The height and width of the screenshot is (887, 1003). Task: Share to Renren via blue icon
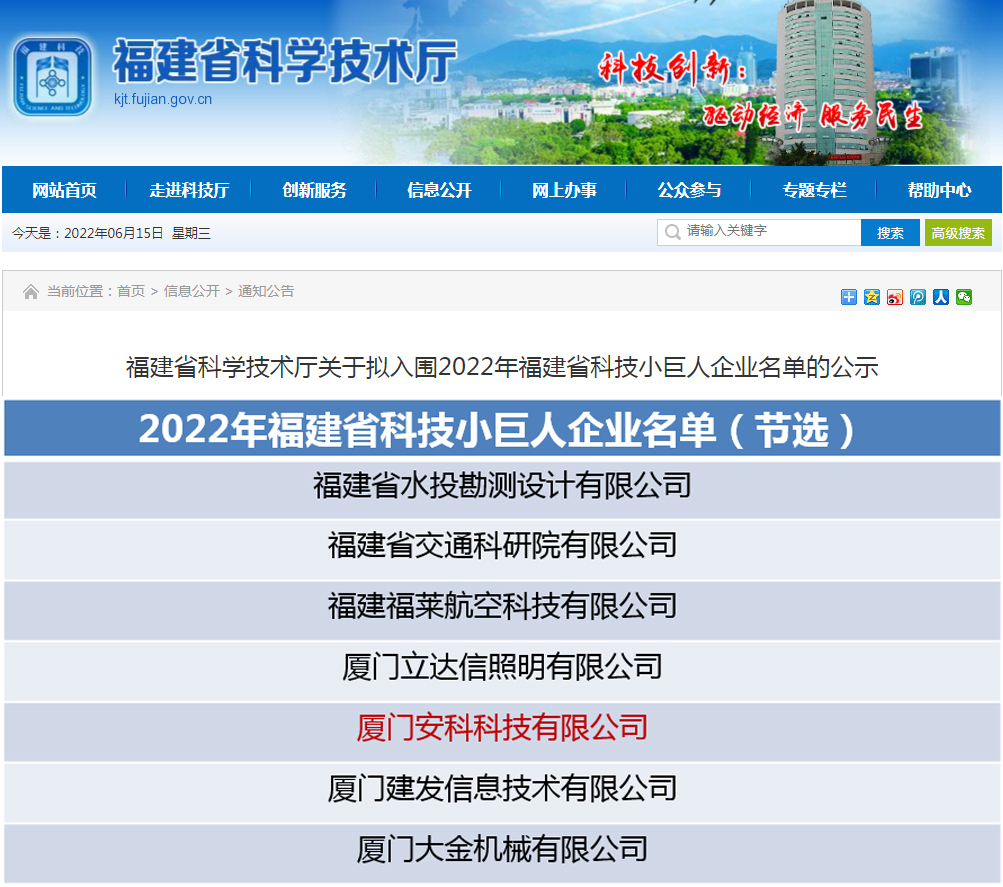click(x=941, y=296)
